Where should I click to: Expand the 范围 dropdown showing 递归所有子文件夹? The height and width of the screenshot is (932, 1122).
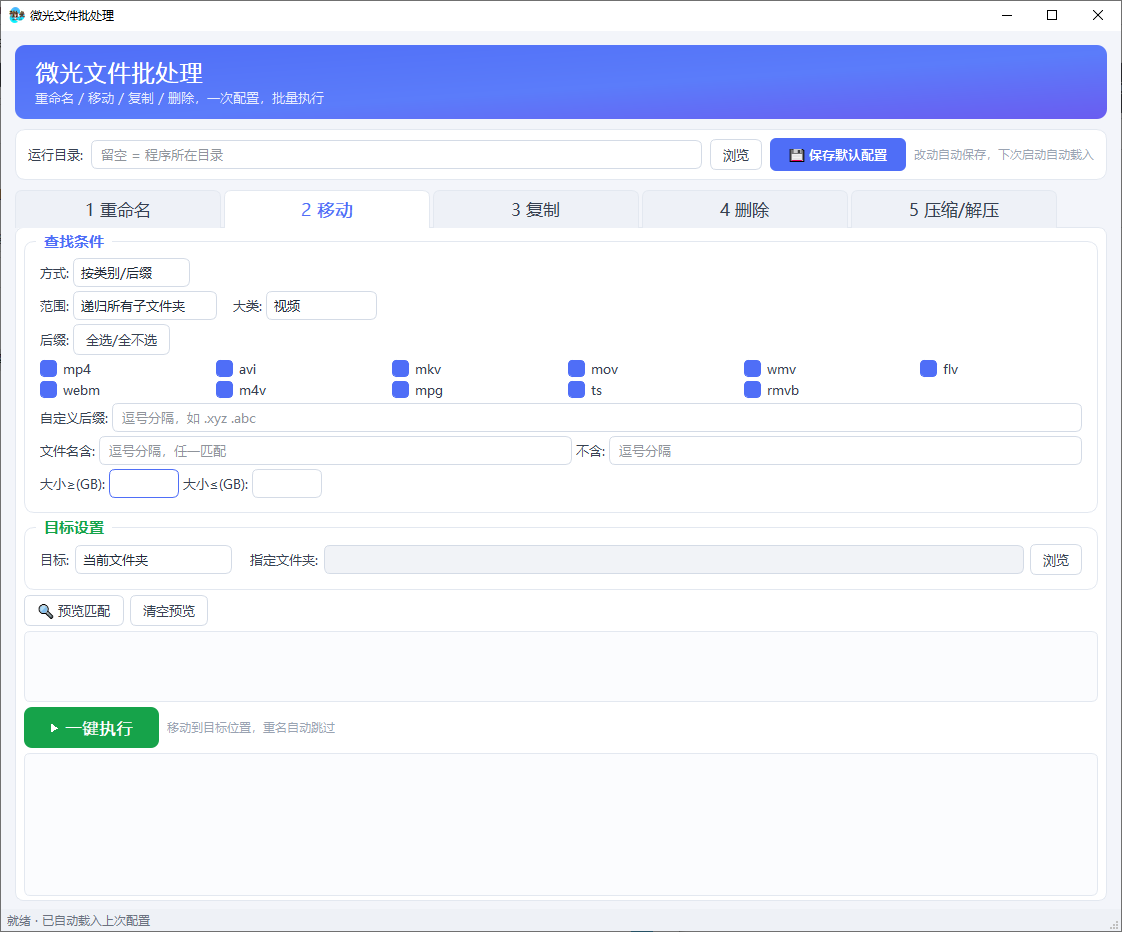(x=145, y=306)
